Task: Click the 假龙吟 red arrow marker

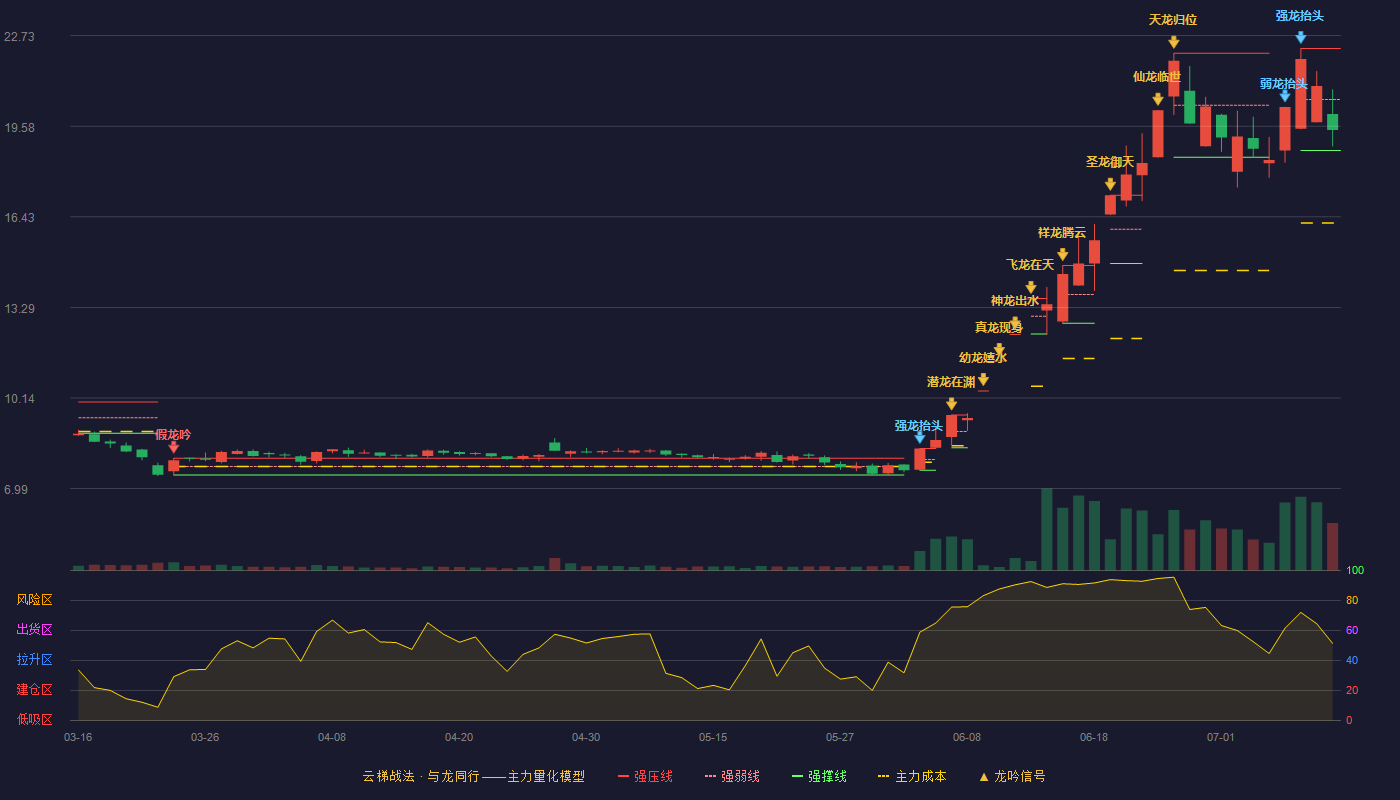Action: pos(173,448)
